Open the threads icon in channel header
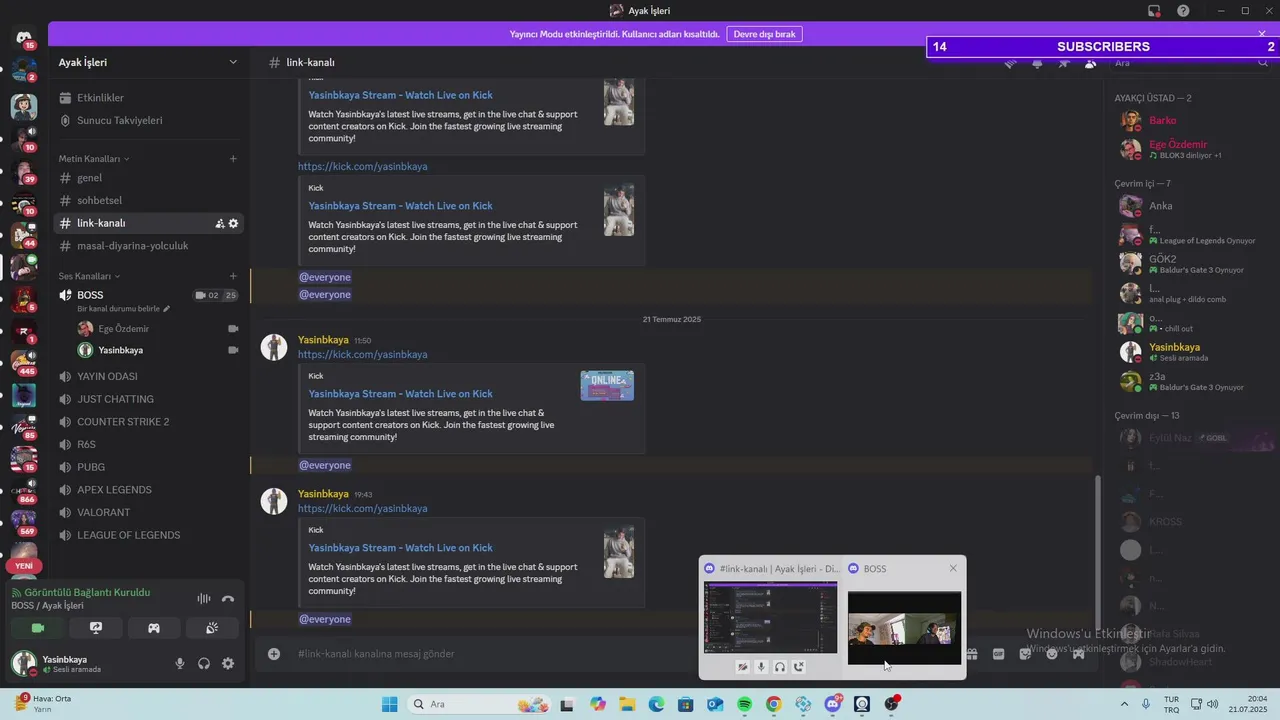Viewport: 1280px width, 720px height. pos(1010,63)
